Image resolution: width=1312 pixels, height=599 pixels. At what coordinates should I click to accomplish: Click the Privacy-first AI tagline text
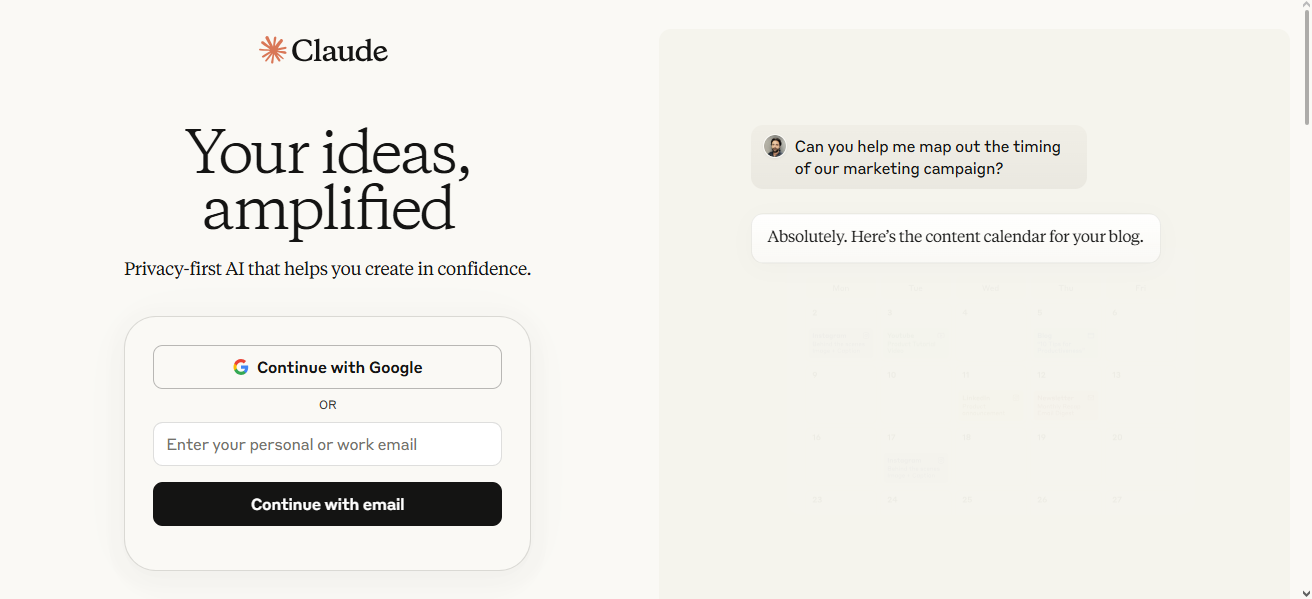click(x=327, y=269)
